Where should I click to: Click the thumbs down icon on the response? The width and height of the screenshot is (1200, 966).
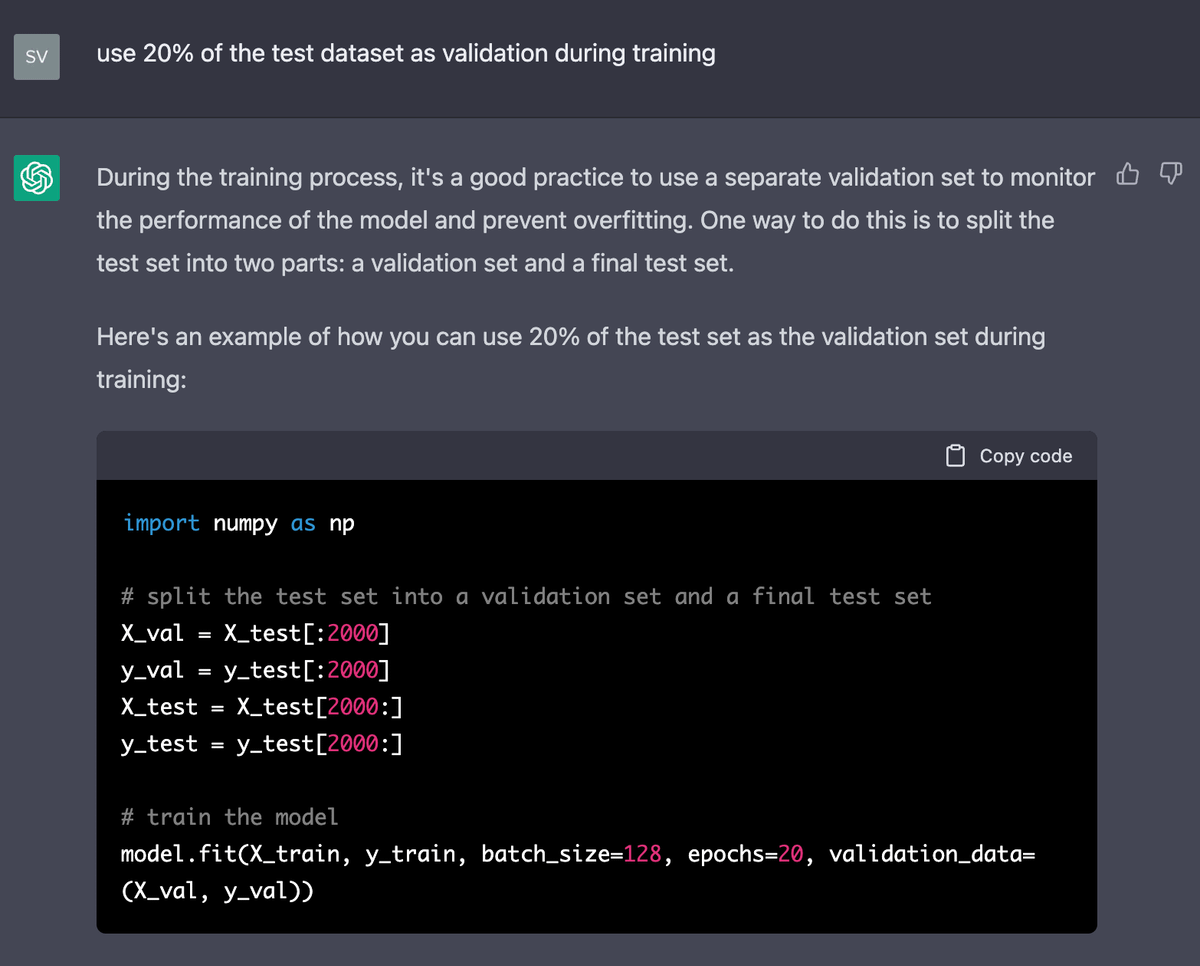click(x=1169, y=177)
